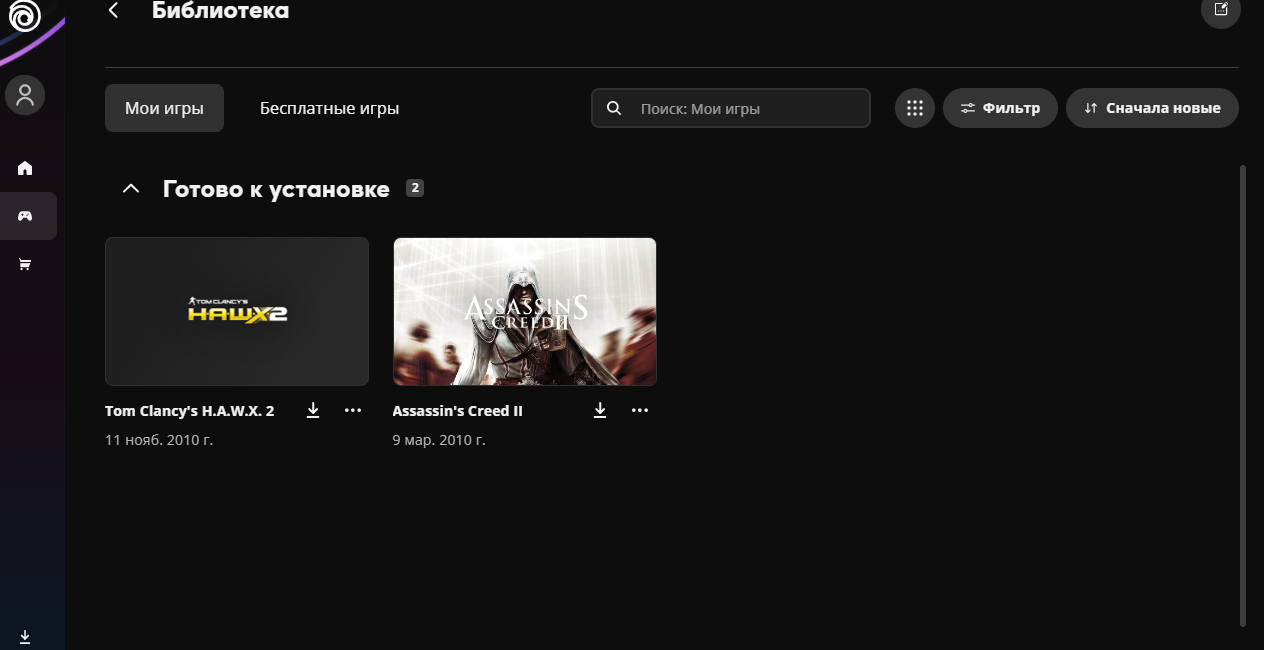This screenshot has height=650, width=1264.
Task: Click the 'Assassin's Creed II' title text
Action: point(458,411)
